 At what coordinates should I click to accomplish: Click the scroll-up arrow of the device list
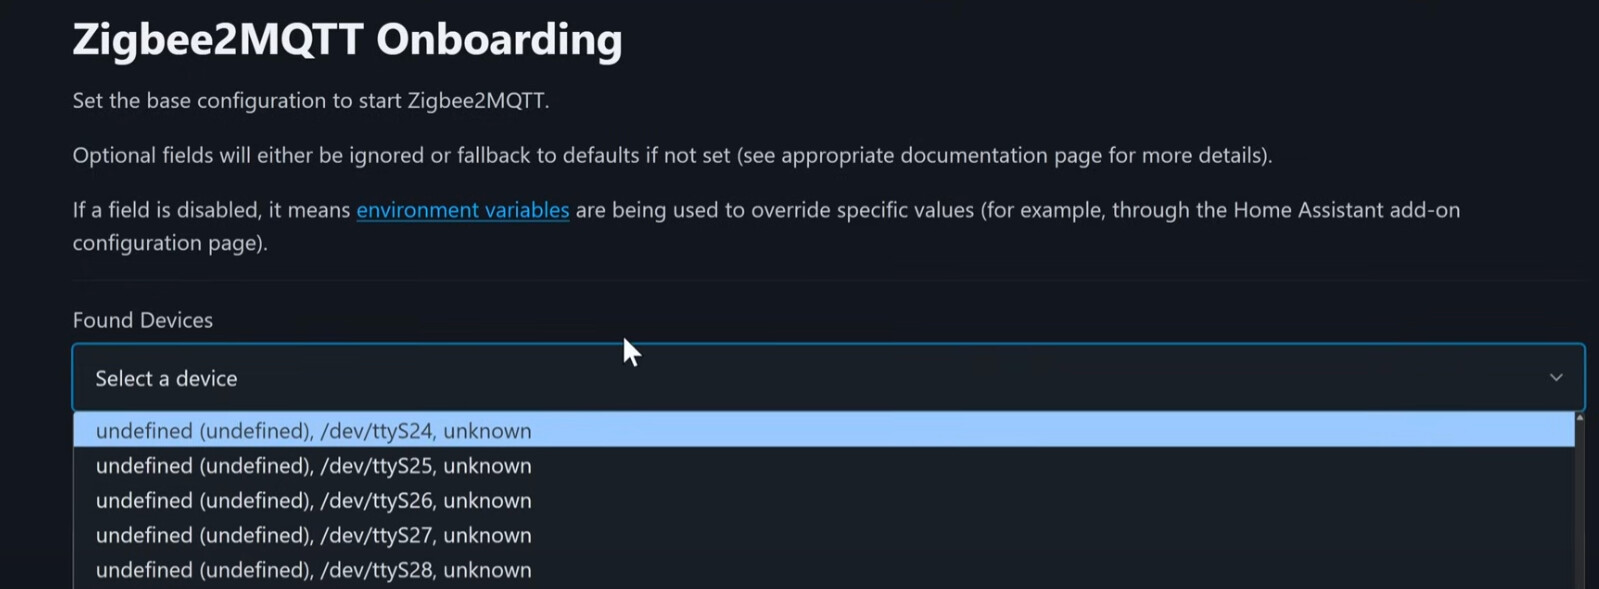pyautogui.click(x=1579, y=417)
